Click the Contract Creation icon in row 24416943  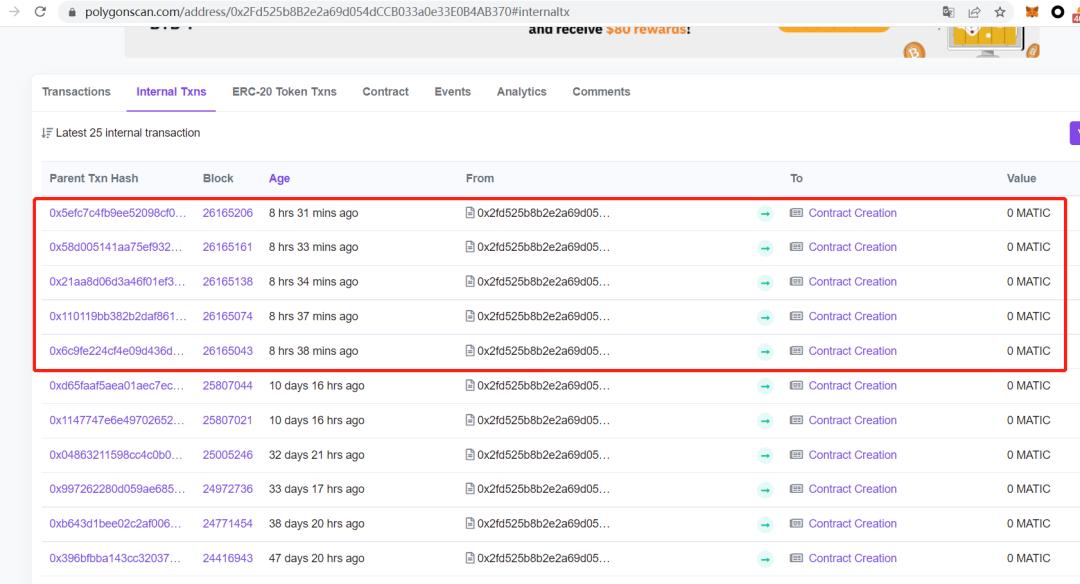(796, 558)
